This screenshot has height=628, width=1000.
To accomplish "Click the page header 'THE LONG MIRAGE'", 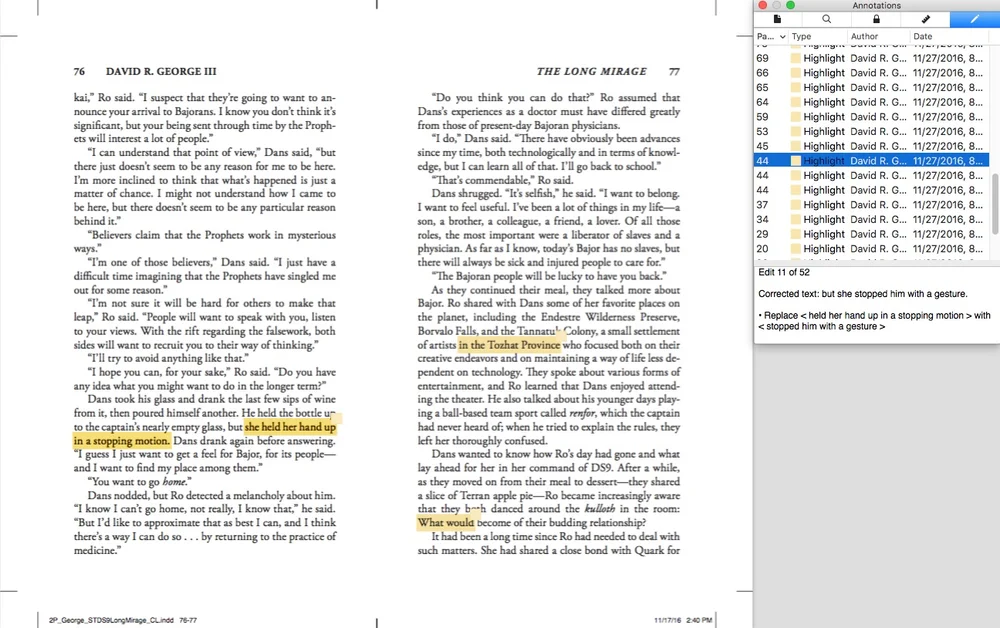I will [592, 71].
